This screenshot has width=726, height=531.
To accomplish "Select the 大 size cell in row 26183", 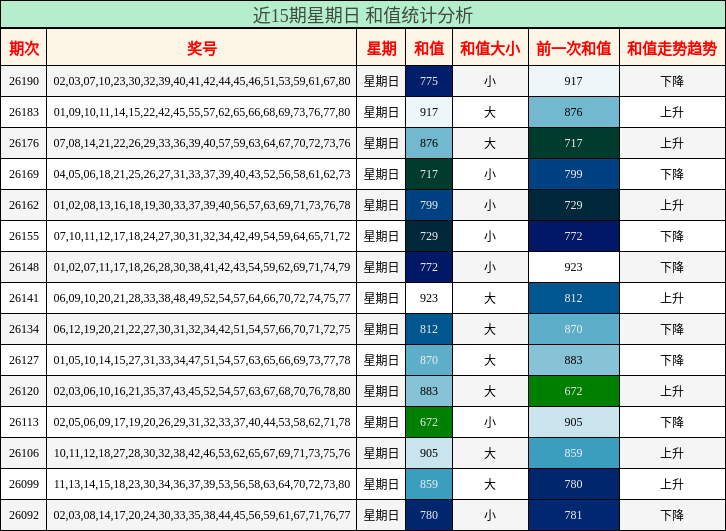I will [x=490, y=112].
